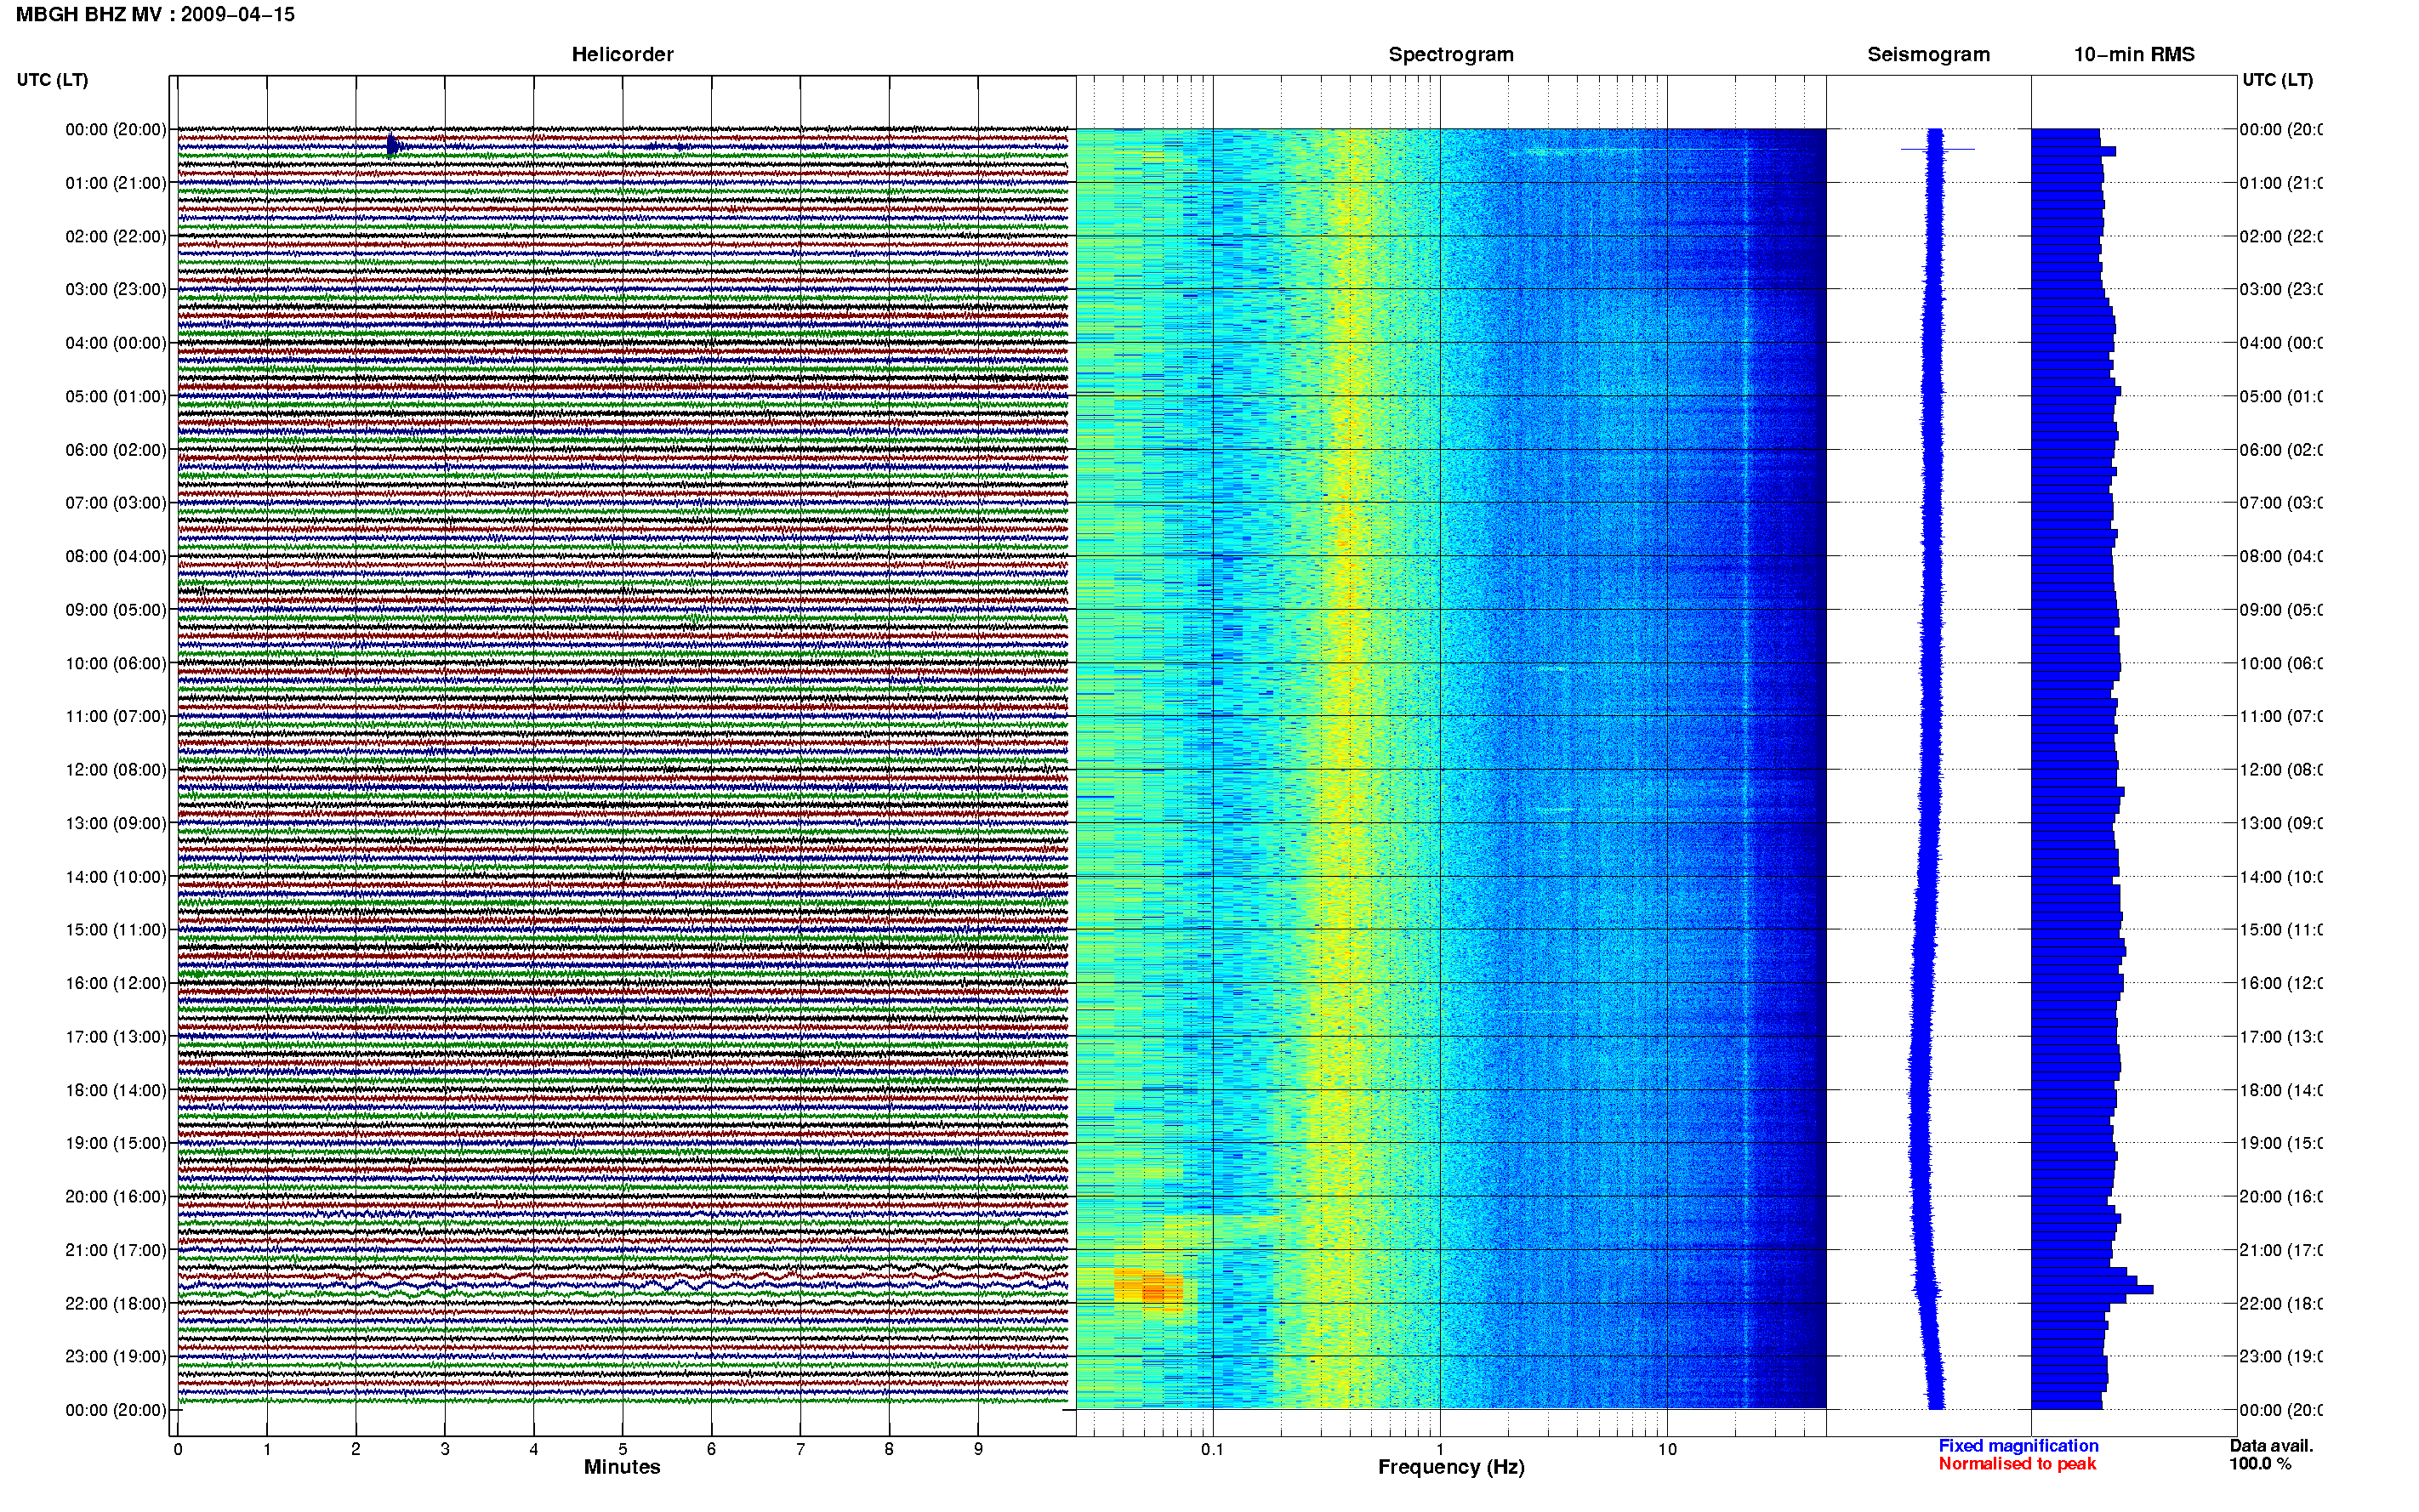
Task: Click the Frequency (Hz) axis title
Action: point(1451,1467)
